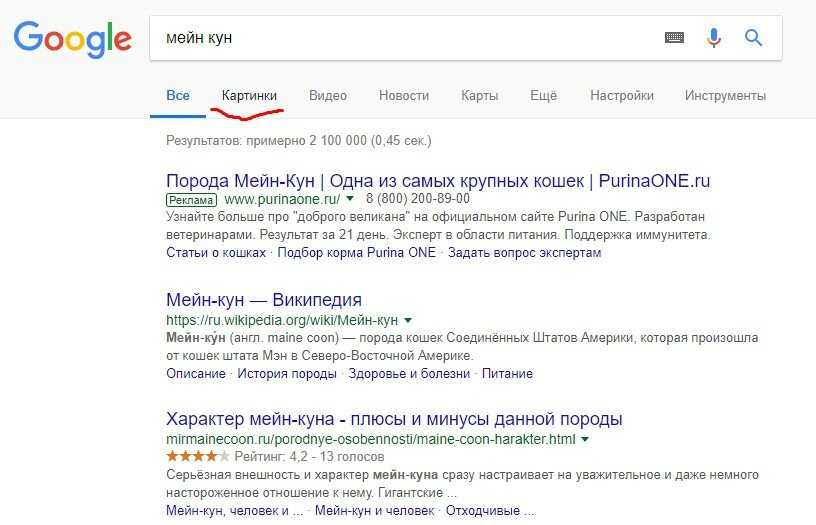Click Задать вопрос экспертам sitelink
This screenshot has width=816, height=525.
tap(524, 252)
